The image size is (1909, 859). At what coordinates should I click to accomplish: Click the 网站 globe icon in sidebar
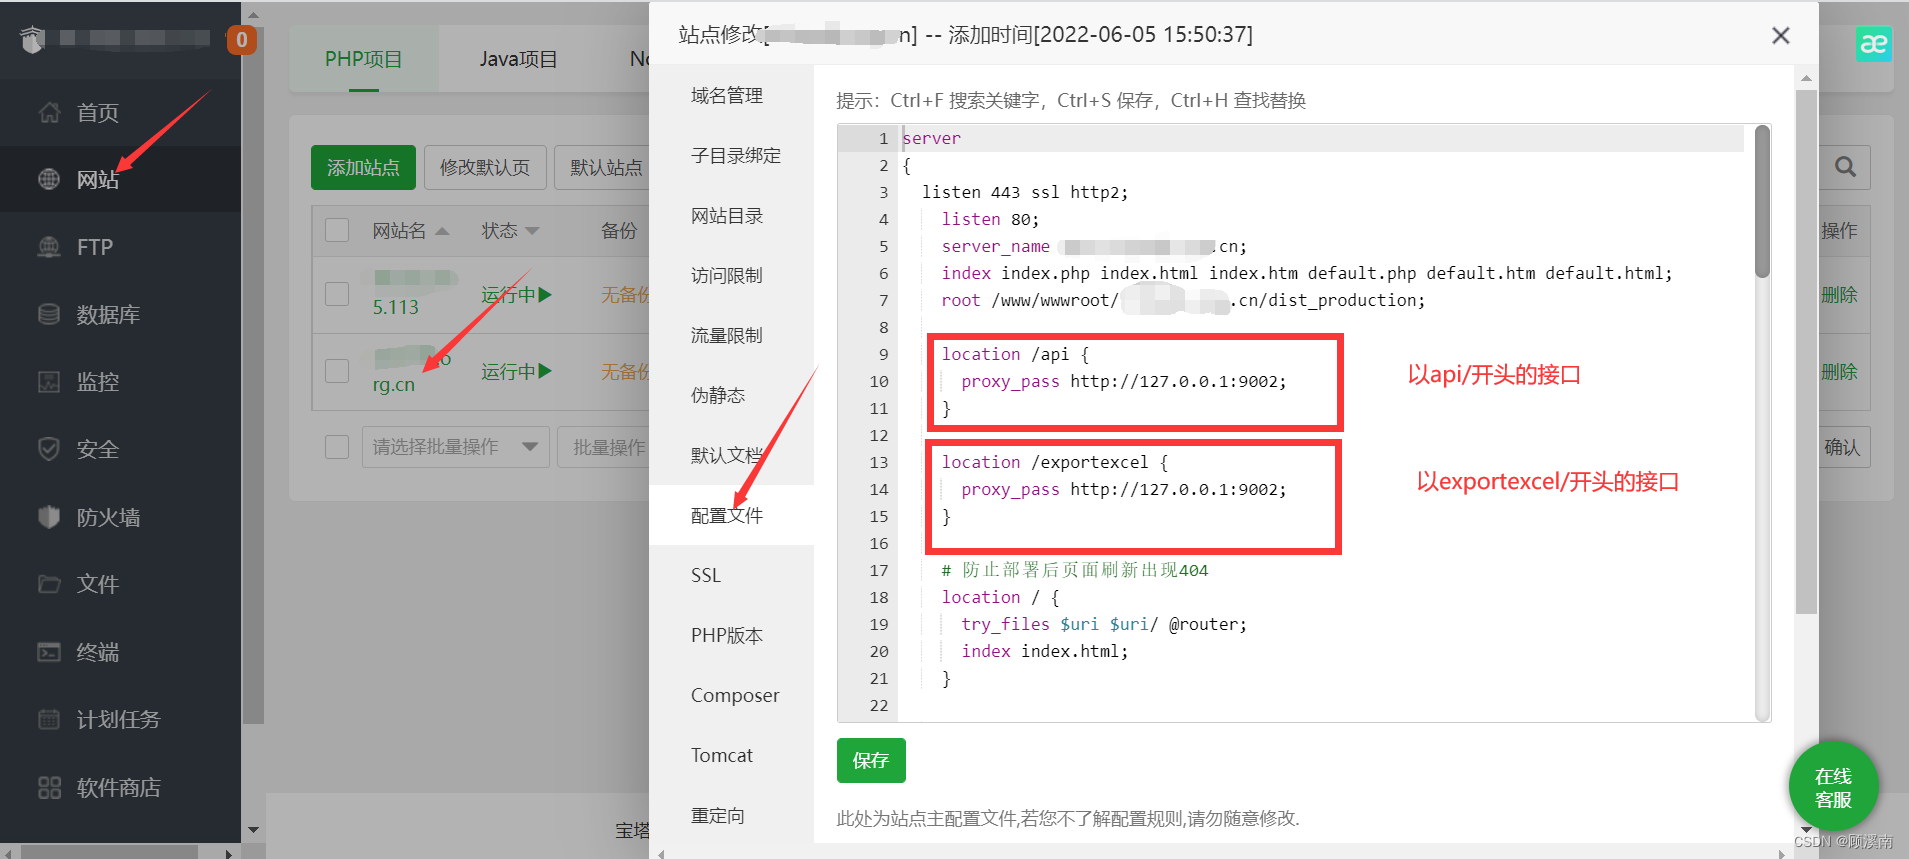coord(49,179)
